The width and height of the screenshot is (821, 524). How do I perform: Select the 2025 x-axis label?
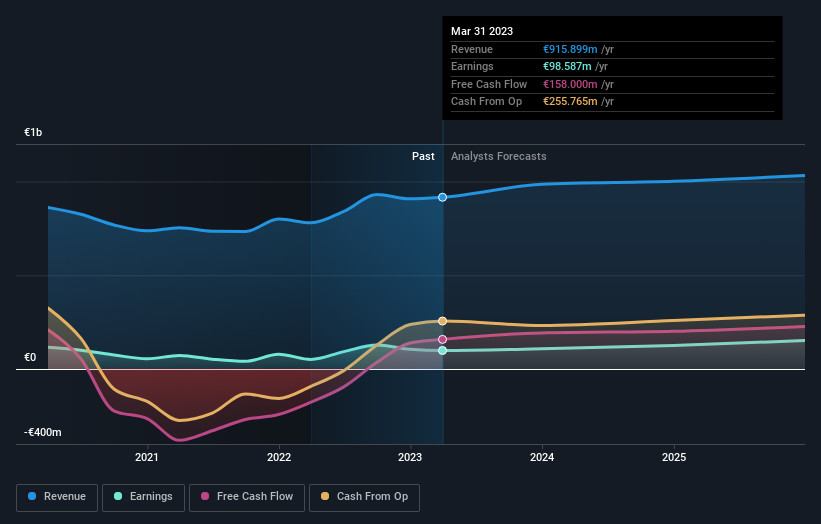coord(674,457)
